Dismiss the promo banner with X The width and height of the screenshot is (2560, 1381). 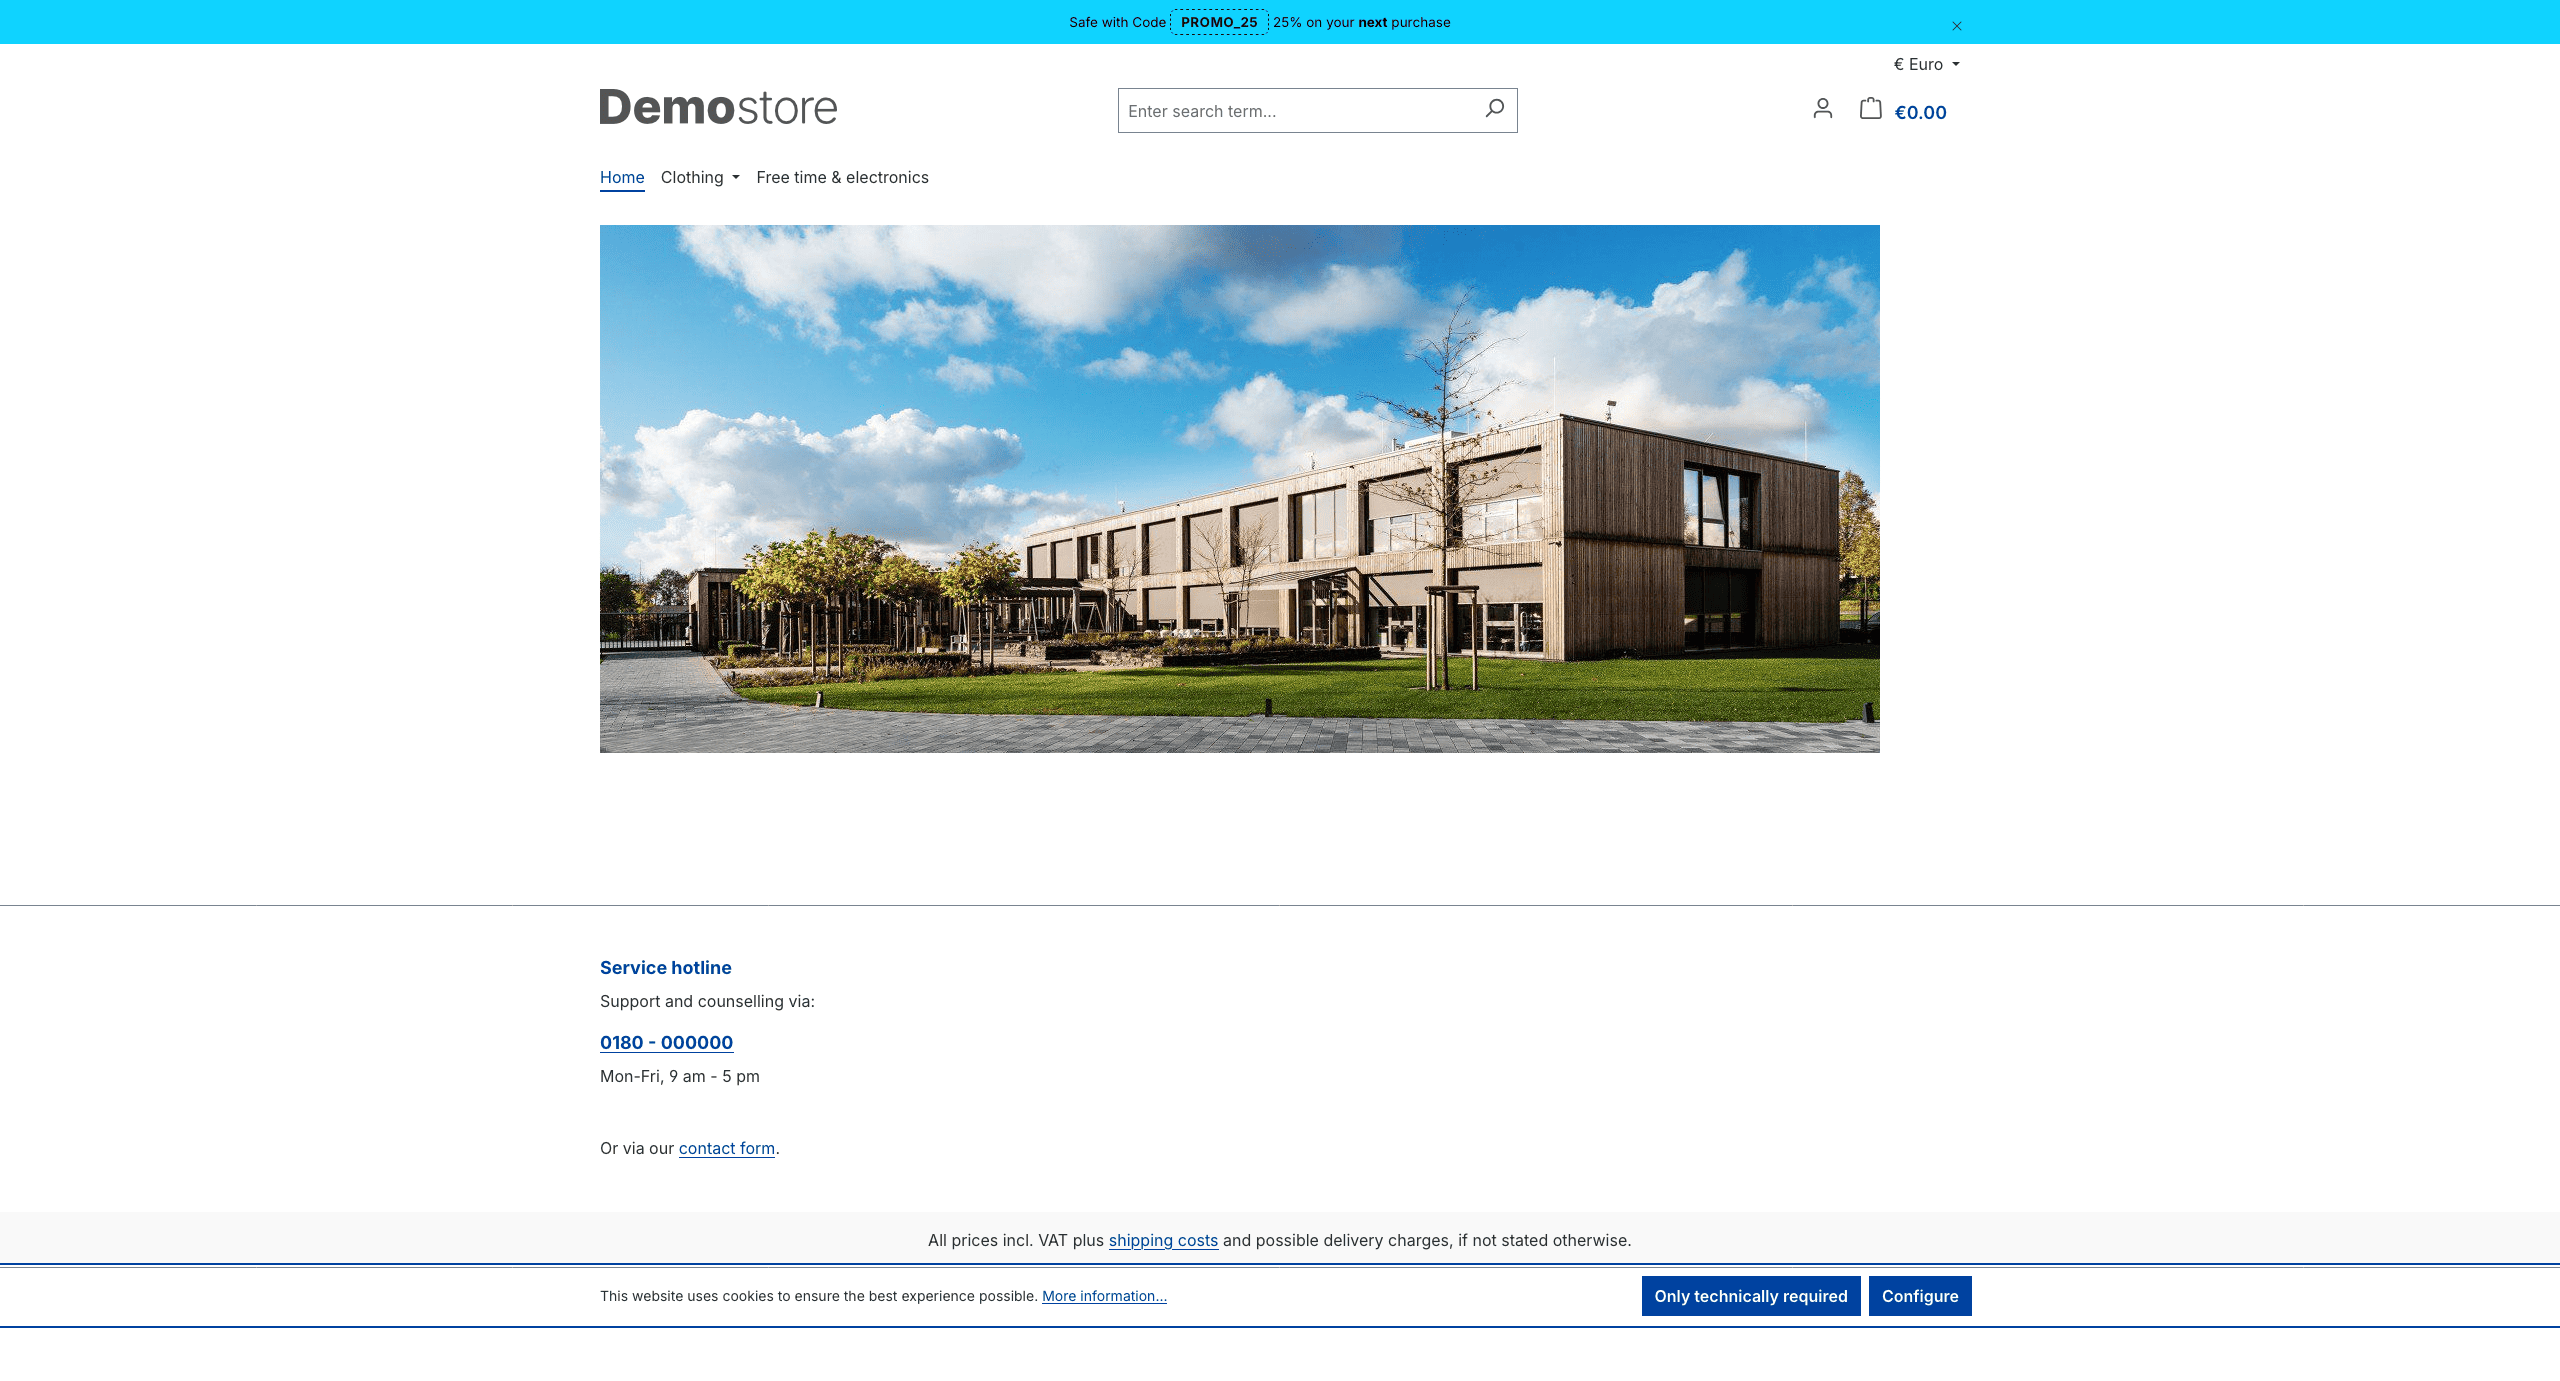click(1957, 26)
